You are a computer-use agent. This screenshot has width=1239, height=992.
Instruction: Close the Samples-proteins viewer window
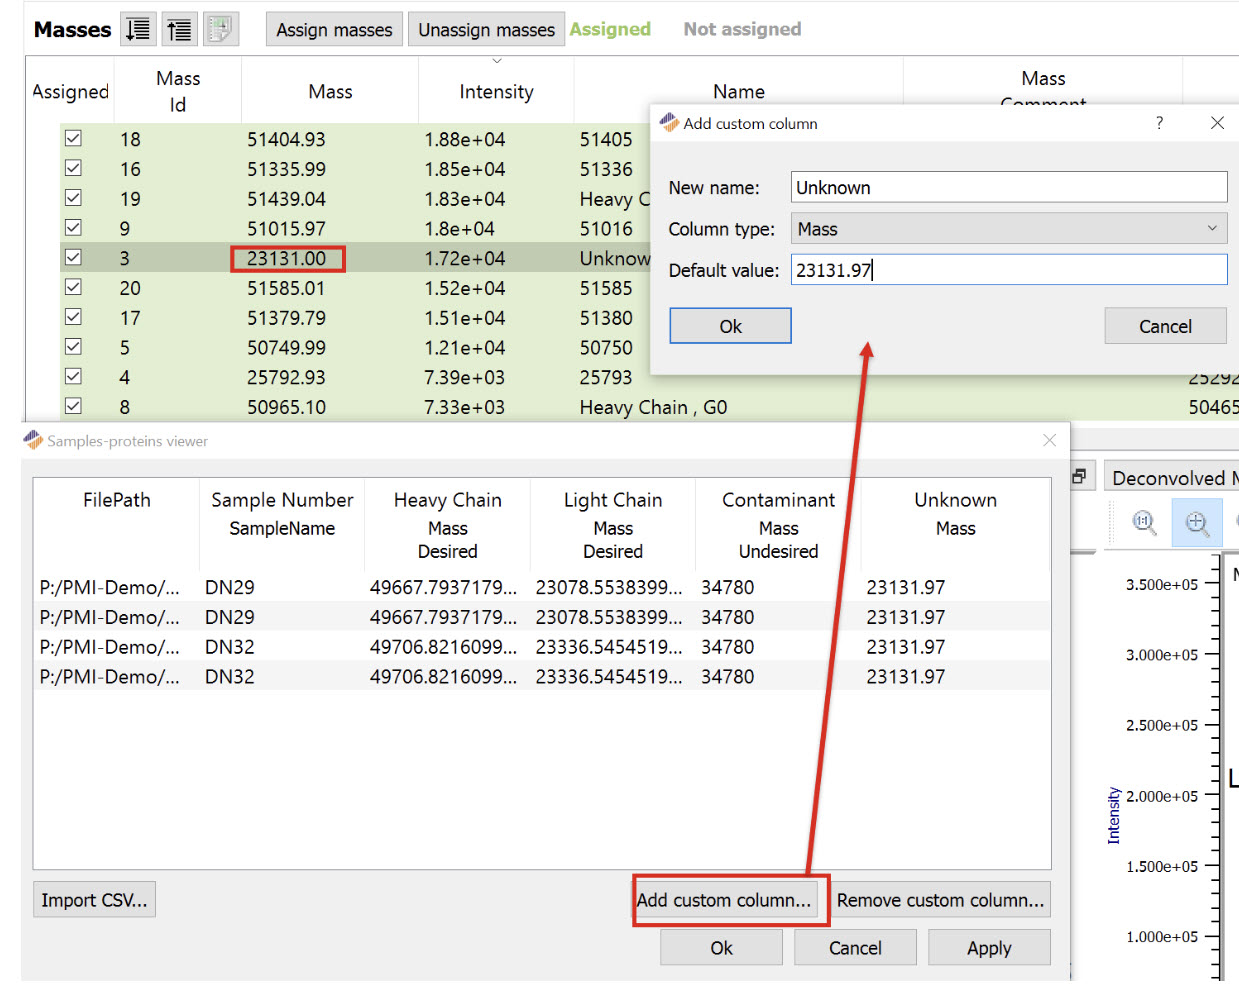1049,440
